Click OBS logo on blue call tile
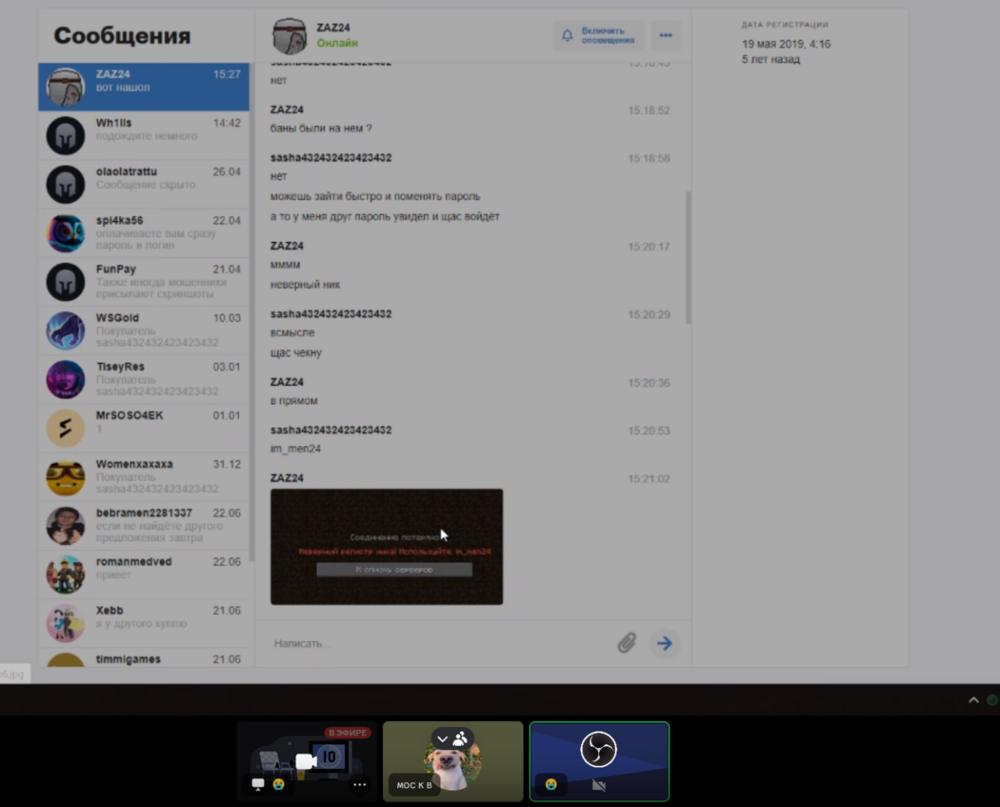This screenshot has width=1000, height=807. point(598,748)
